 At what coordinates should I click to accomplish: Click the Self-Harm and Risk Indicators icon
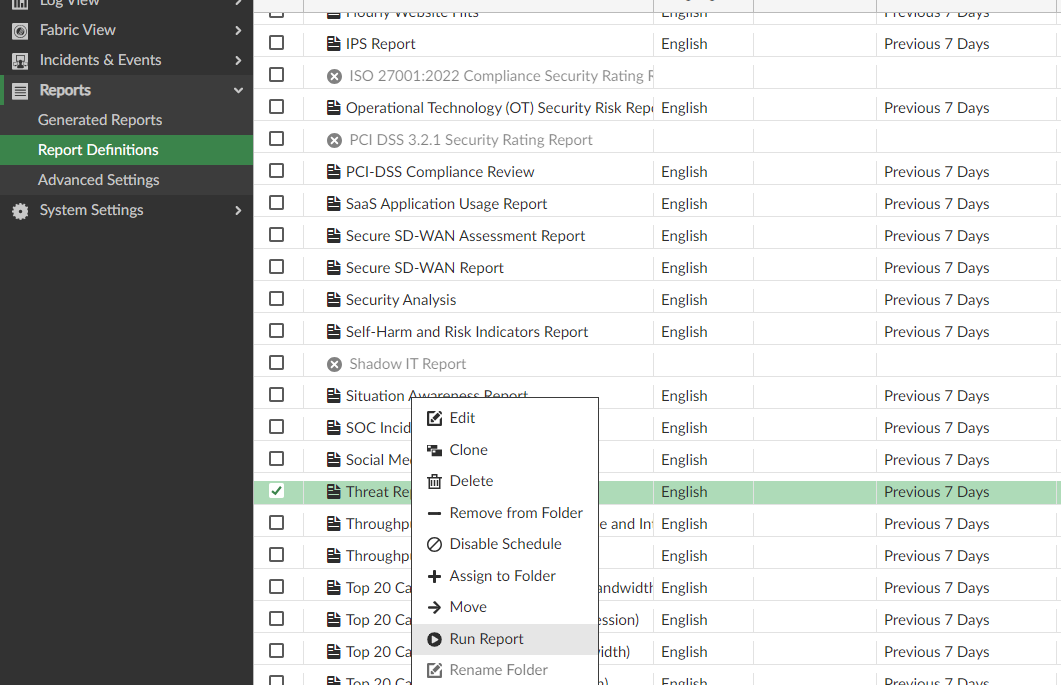[334, 332]
